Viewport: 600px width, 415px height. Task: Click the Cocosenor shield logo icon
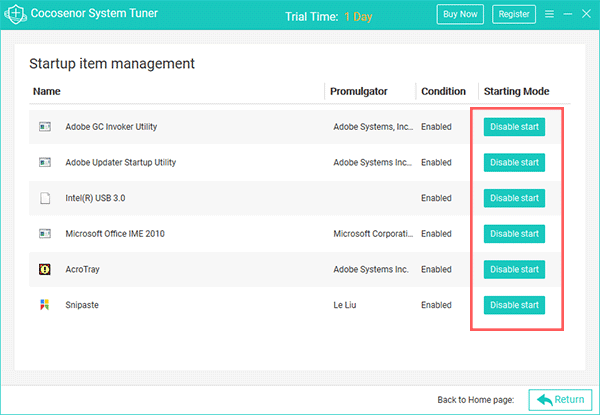coord(15,14)
